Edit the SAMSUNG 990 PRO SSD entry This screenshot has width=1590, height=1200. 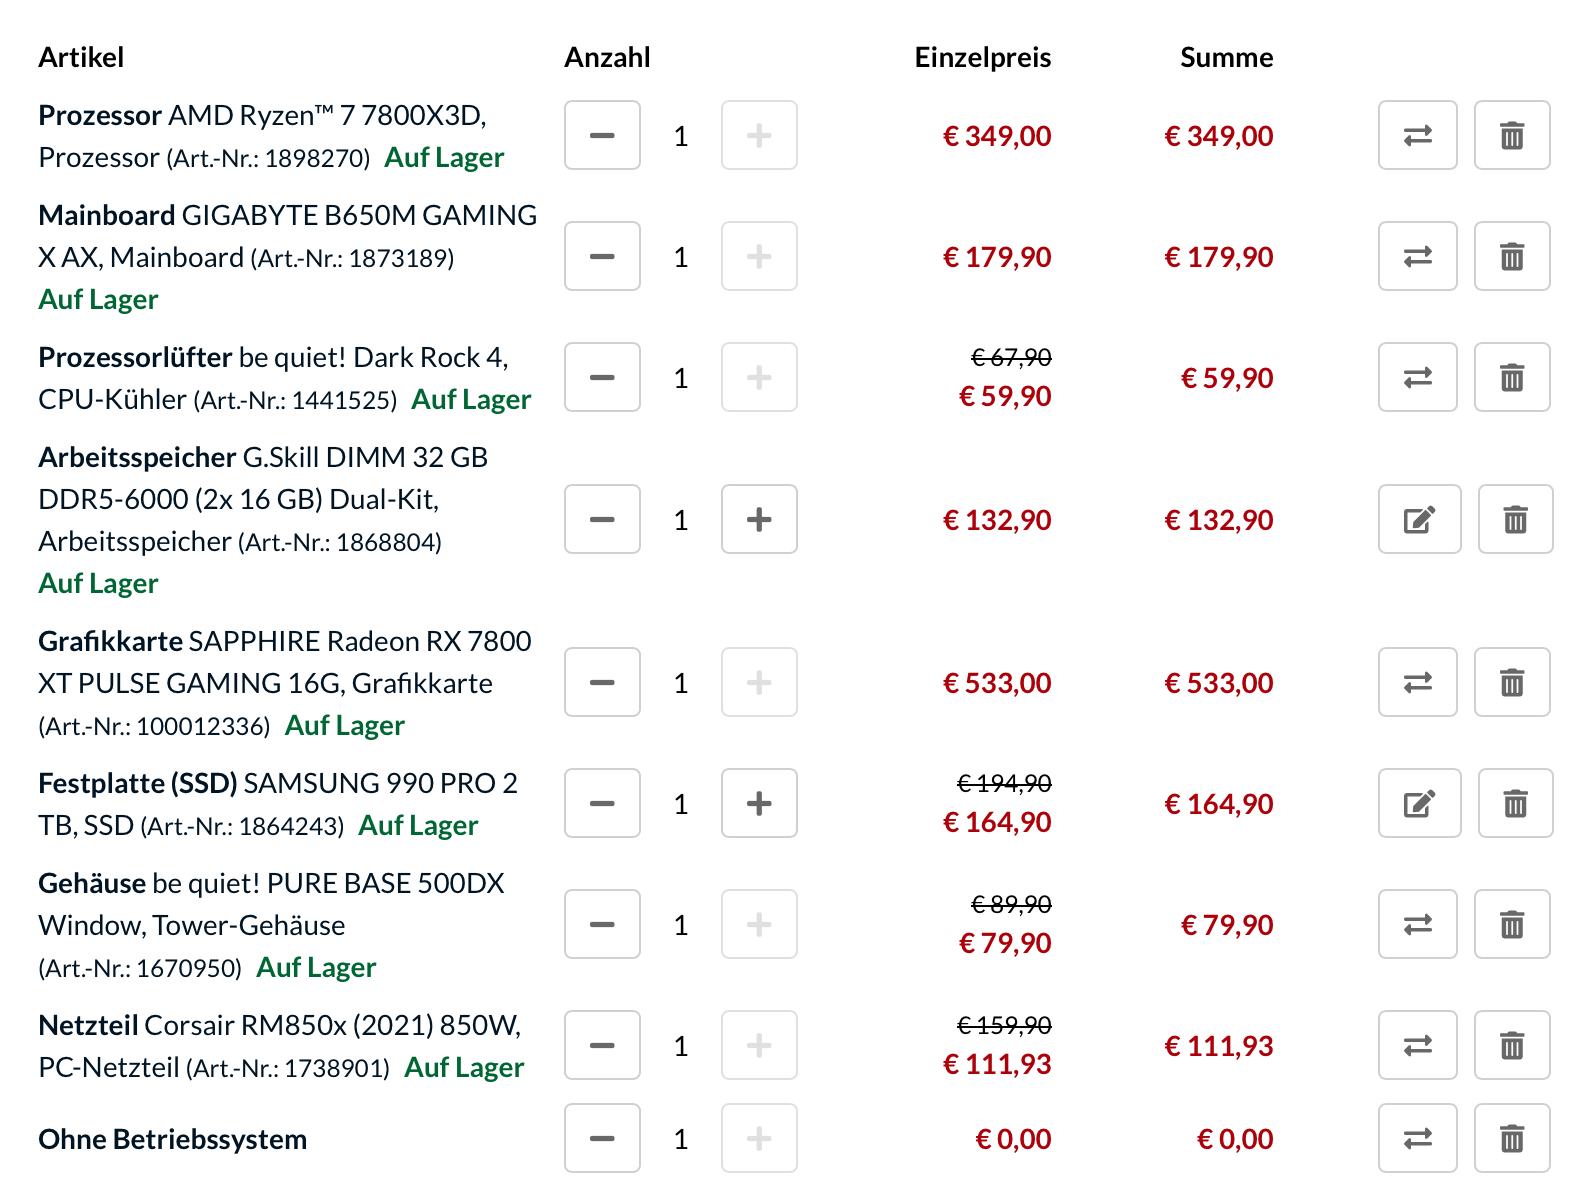tap(1419, 803)
